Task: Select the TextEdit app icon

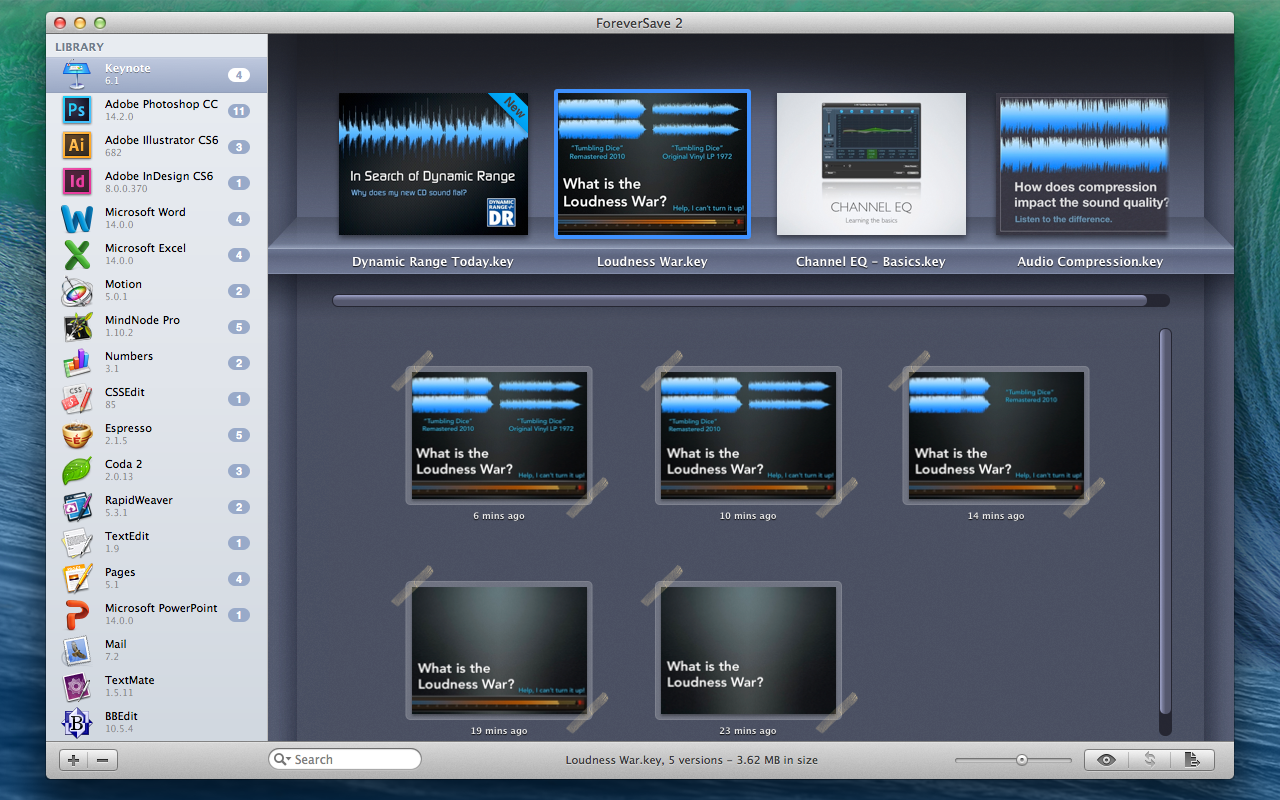Action: click(77, 543)
